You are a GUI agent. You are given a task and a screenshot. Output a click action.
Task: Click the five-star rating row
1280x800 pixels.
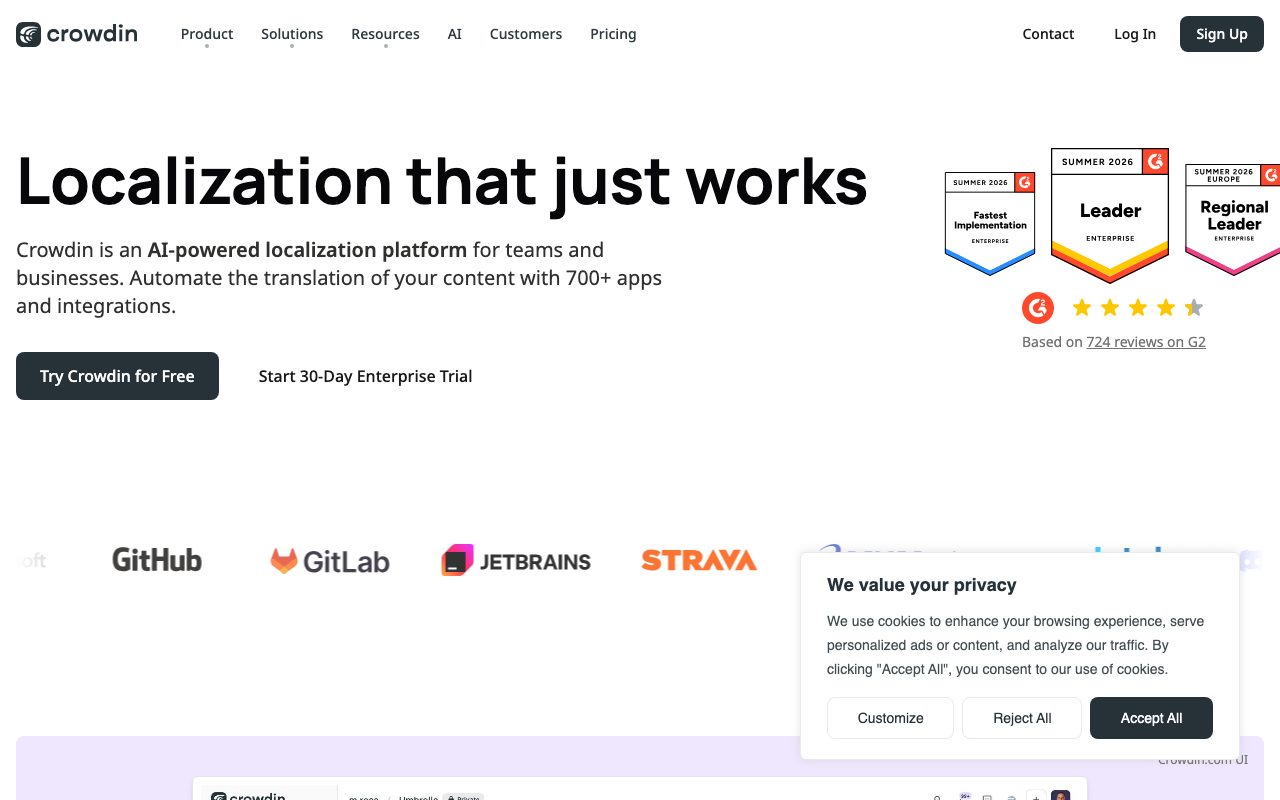(x=1137, y=308)
